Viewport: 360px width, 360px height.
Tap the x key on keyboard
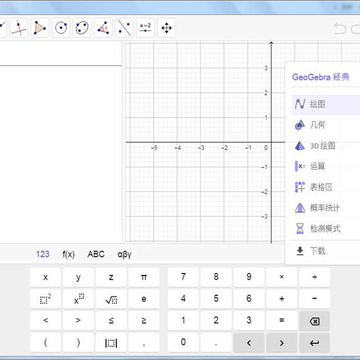pos(45,277)
